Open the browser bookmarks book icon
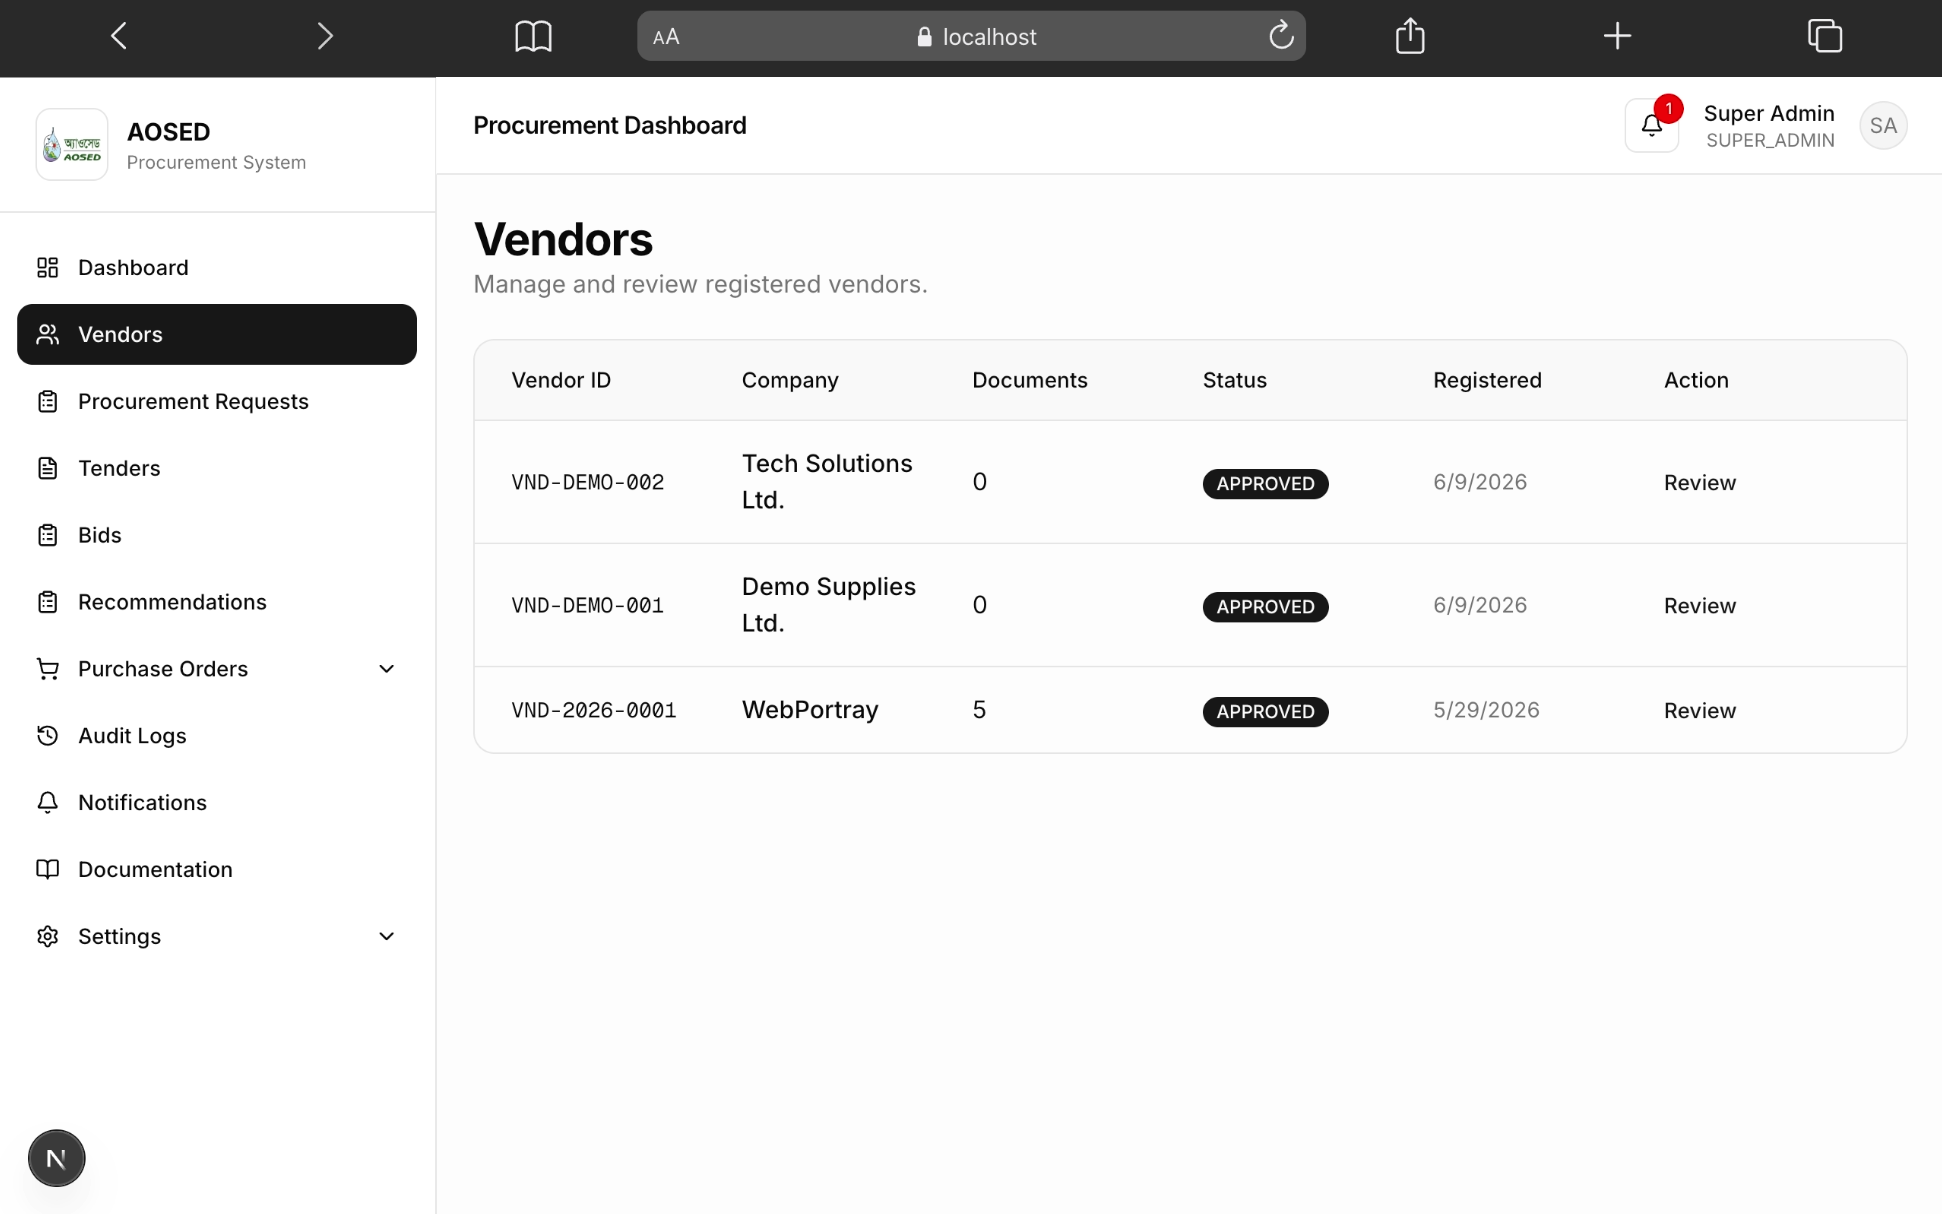1942x1214 pixels. pos(533,37)
